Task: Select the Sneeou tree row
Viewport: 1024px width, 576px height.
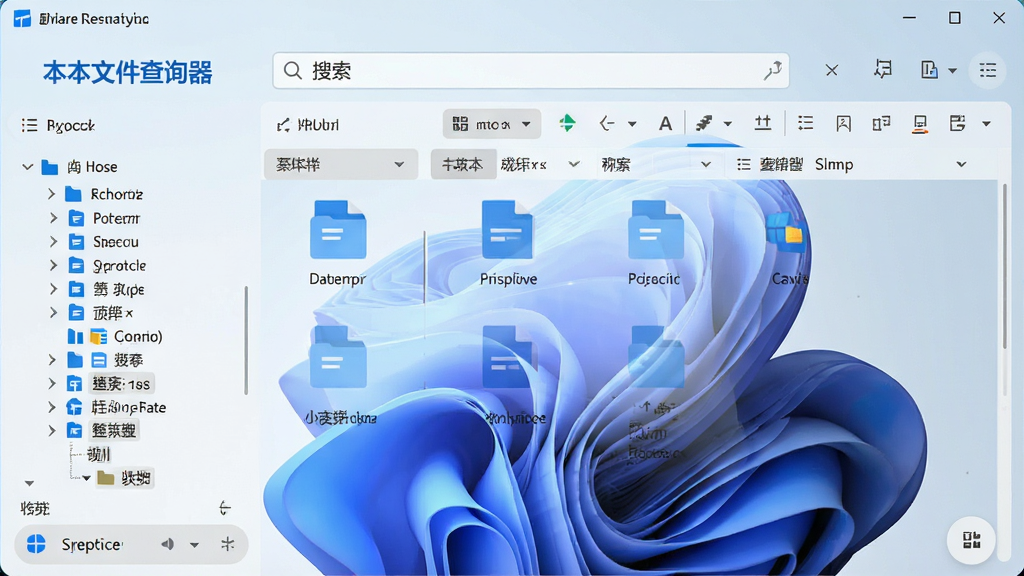Action: [x=115, y=242]
